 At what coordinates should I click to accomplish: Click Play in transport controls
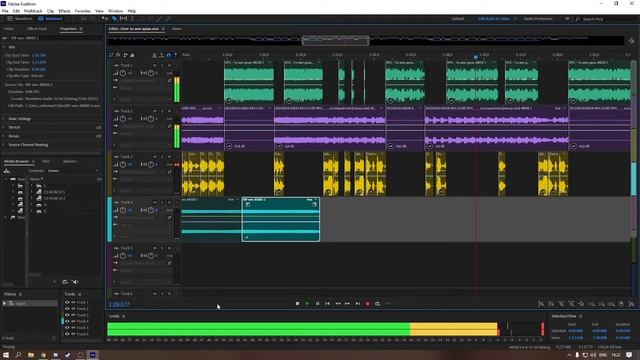point(307,304)
